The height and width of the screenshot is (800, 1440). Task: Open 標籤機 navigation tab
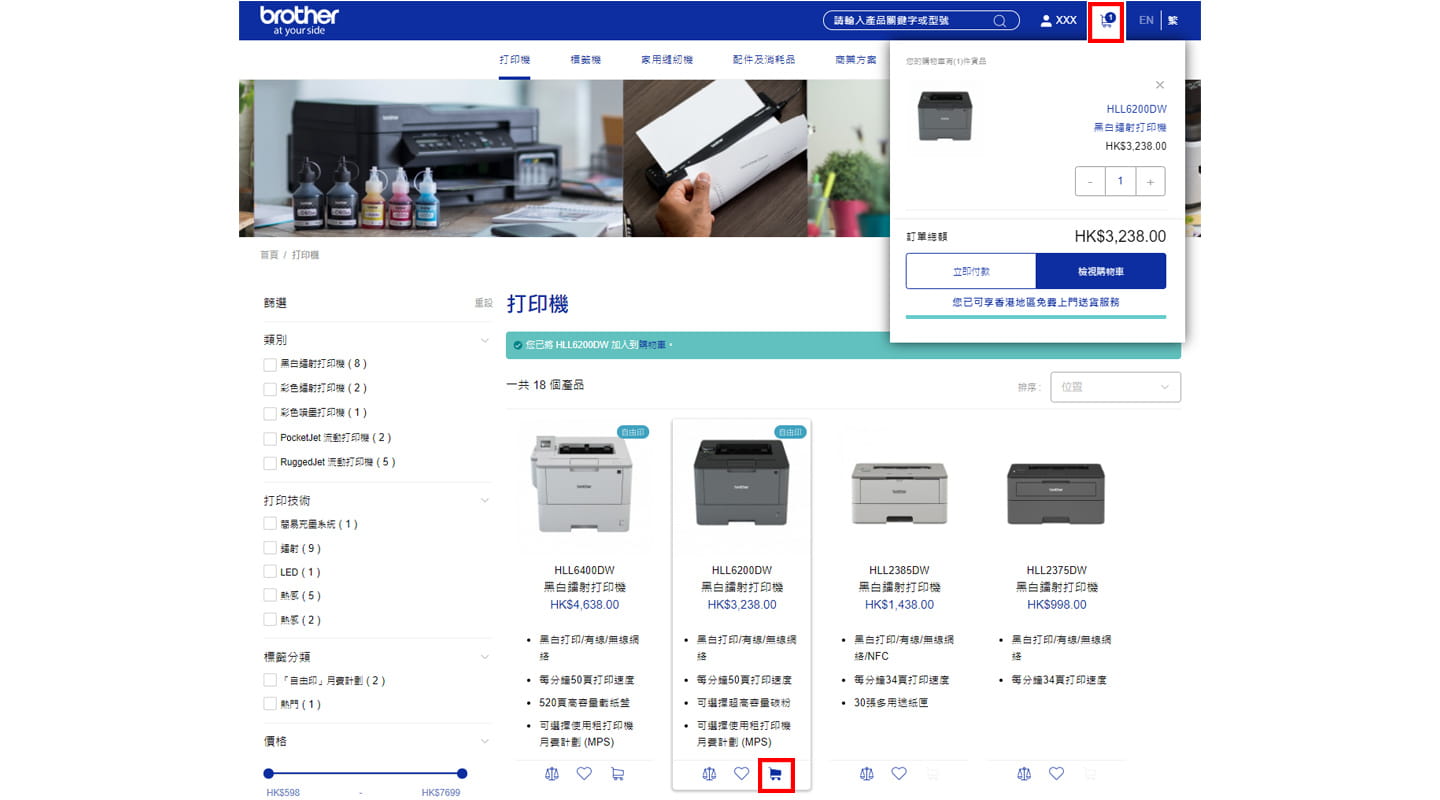[x=585, y=60]
